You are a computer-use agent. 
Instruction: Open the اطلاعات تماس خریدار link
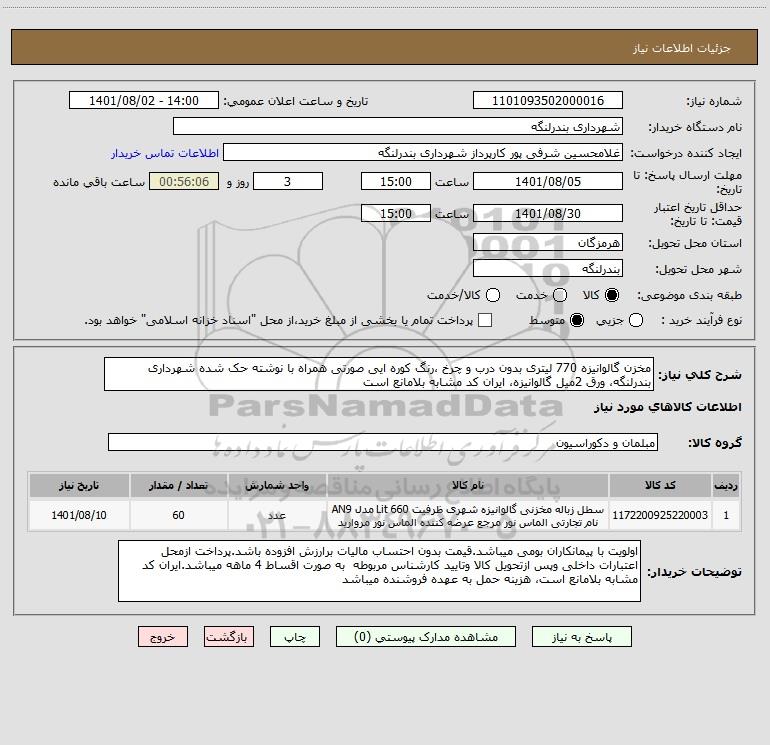pos(165,153)
